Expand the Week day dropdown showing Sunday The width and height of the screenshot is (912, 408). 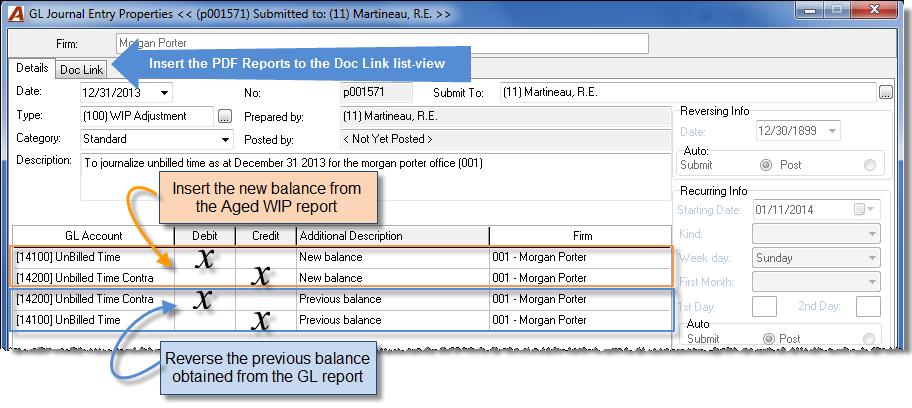click(x=872, y=258)
